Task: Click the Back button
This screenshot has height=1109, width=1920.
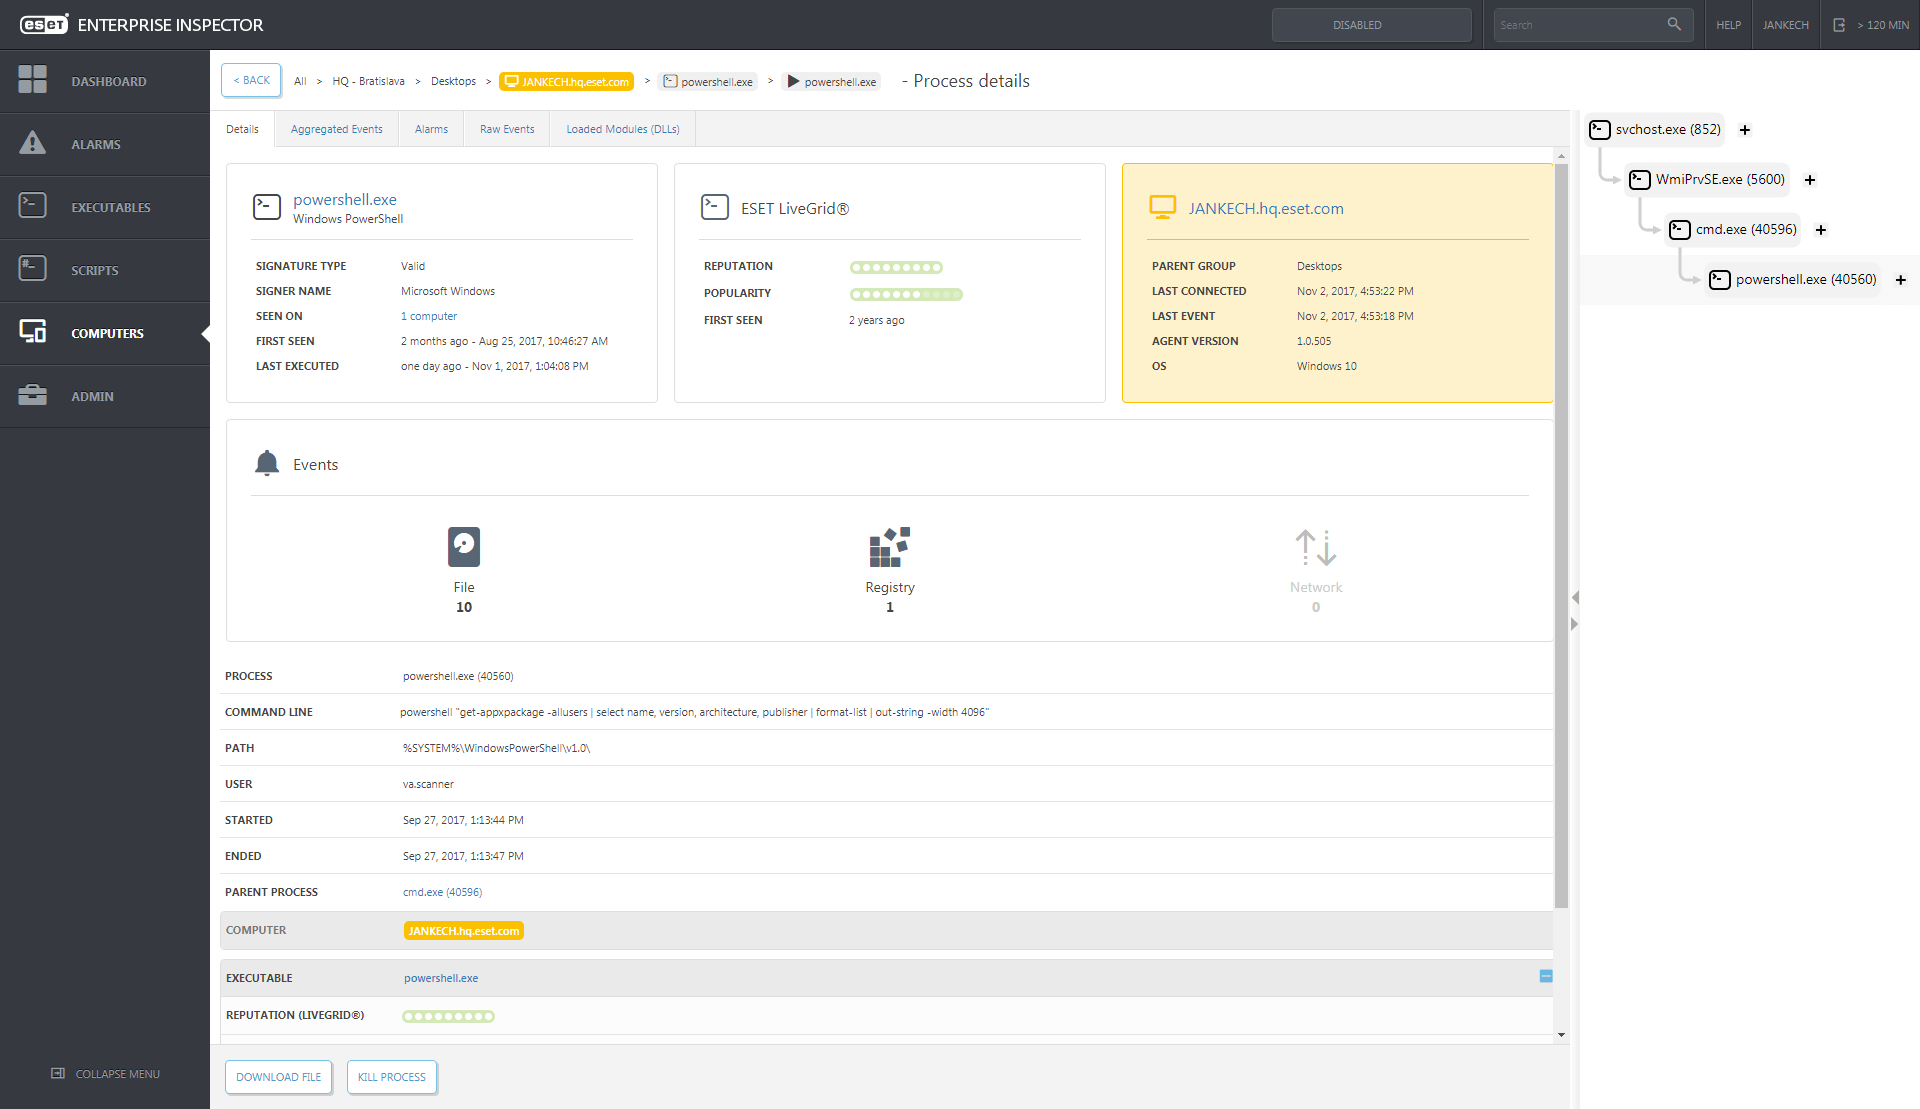Action: 251,80
